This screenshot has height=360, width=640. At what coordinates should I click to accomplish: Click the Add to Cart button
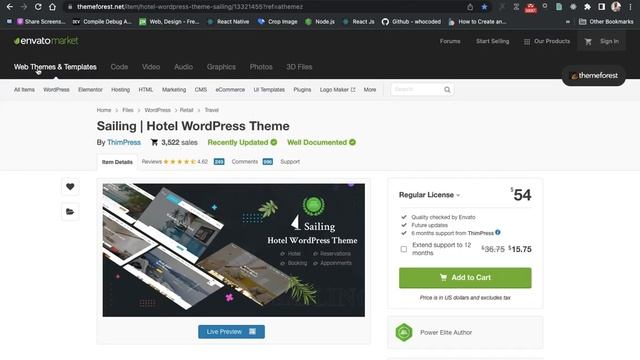(465, 278)
